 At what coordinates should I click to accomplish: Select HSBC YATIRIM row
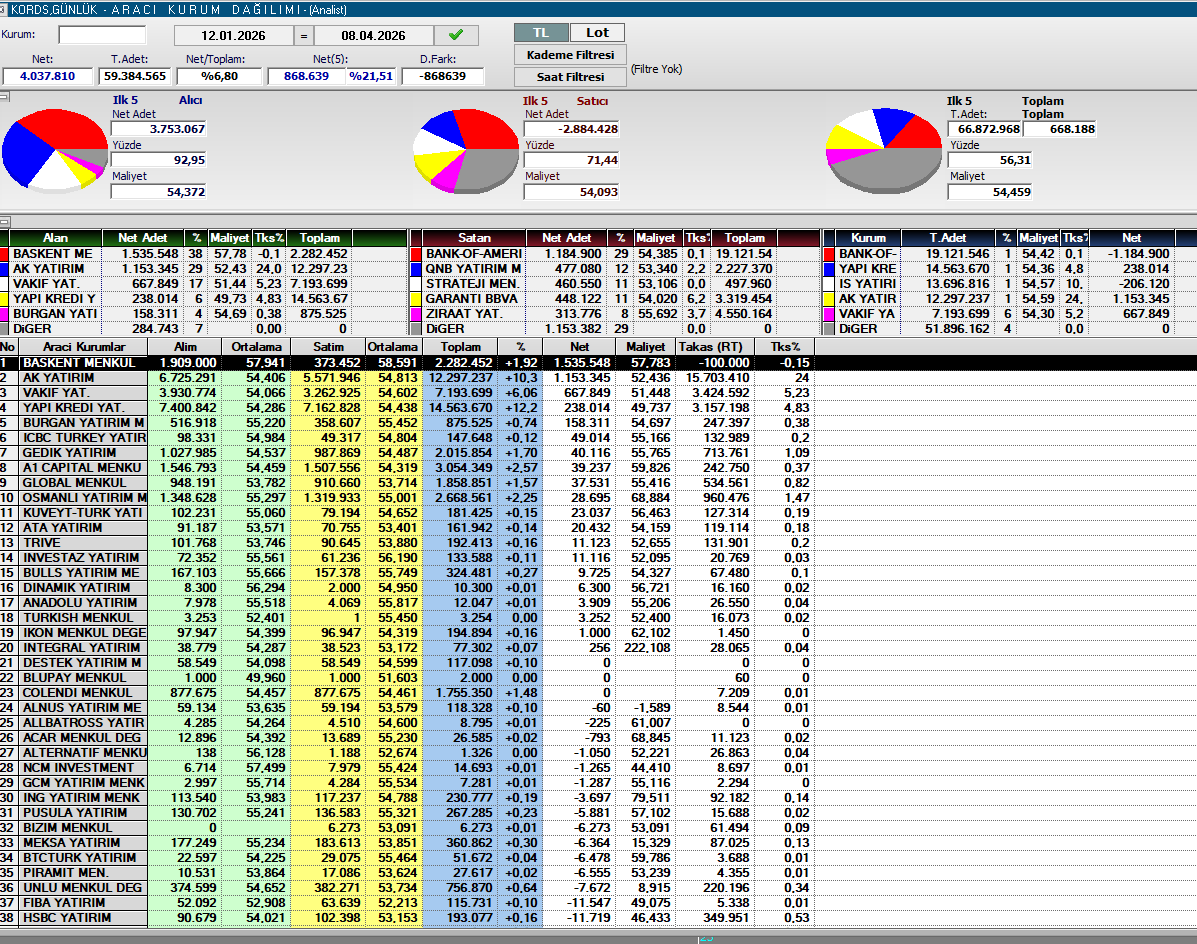point(407,918)
